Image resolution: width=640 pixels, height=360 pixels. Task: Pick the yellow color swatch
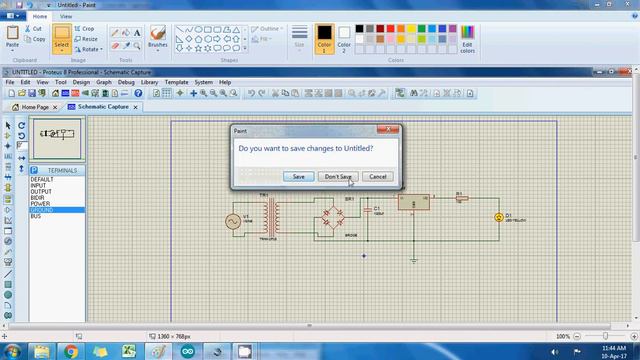pyautogui.click(x=411, y=29)
